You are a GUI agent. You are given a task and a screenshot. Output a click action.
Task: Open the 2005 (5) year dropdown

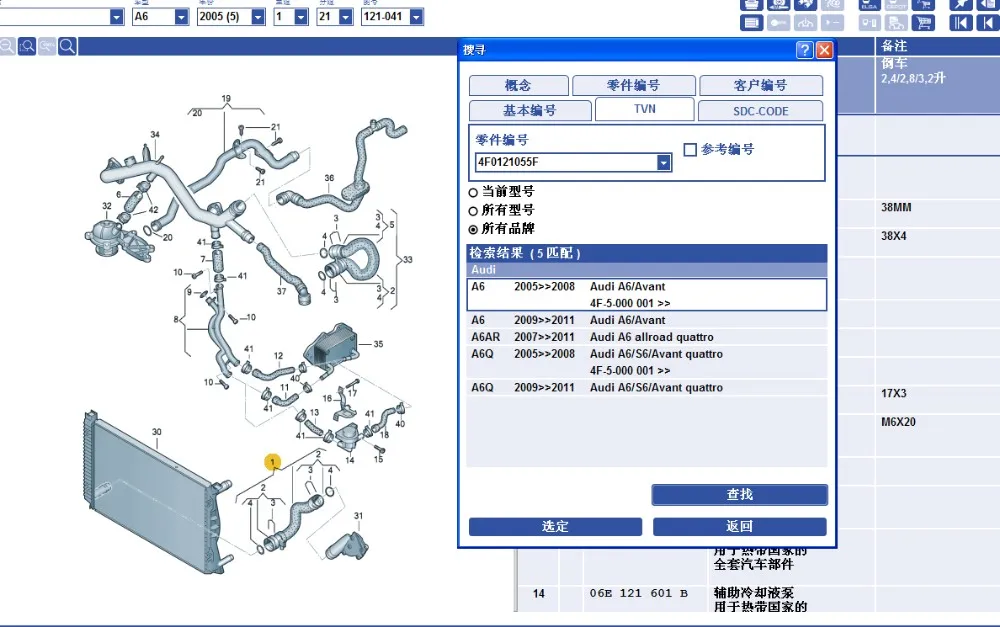tap(258, 17)
